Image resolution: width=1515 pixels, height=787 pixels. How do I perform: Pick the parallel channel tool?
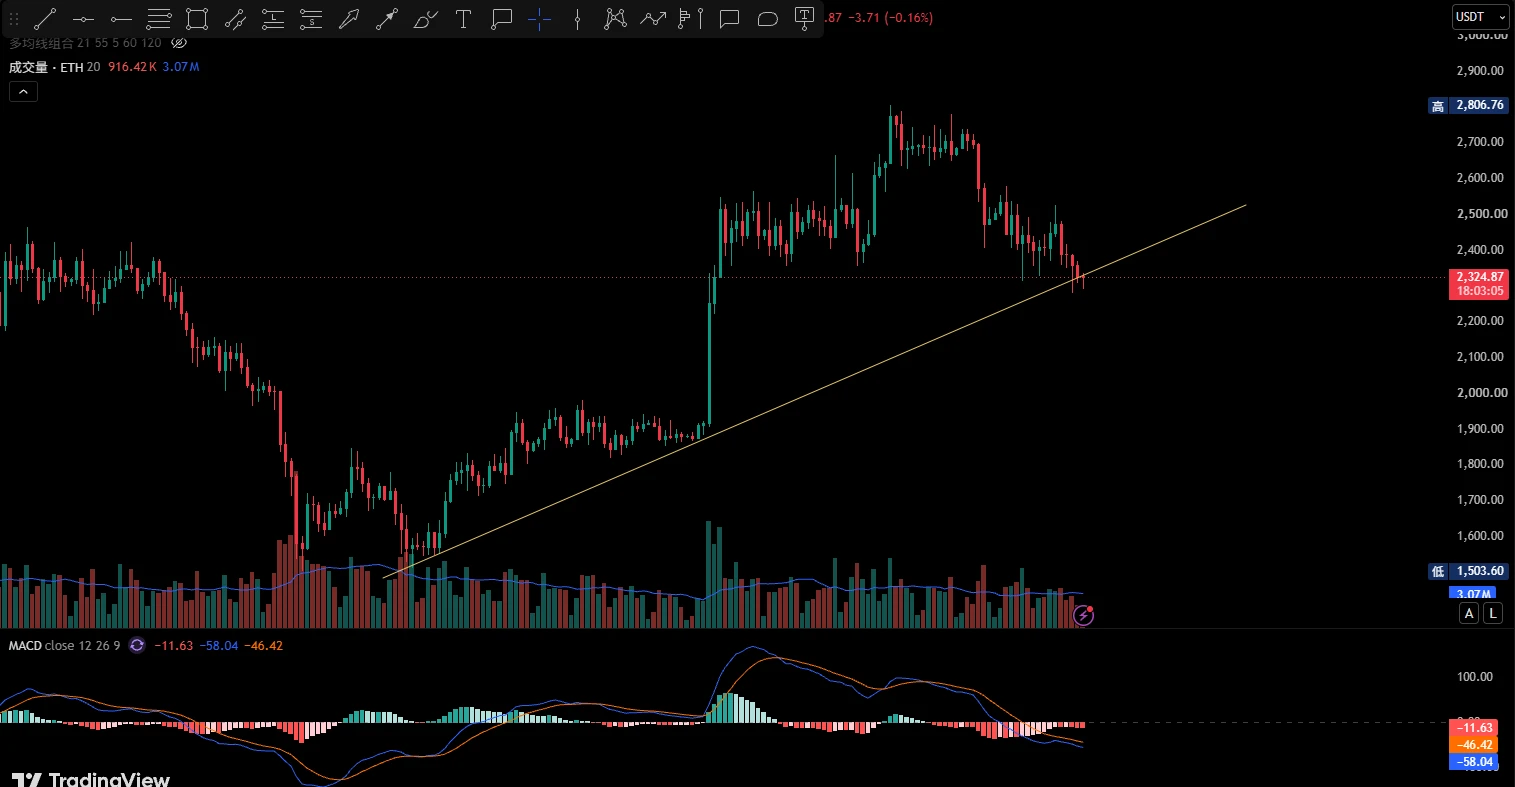[x=235, y=18]
